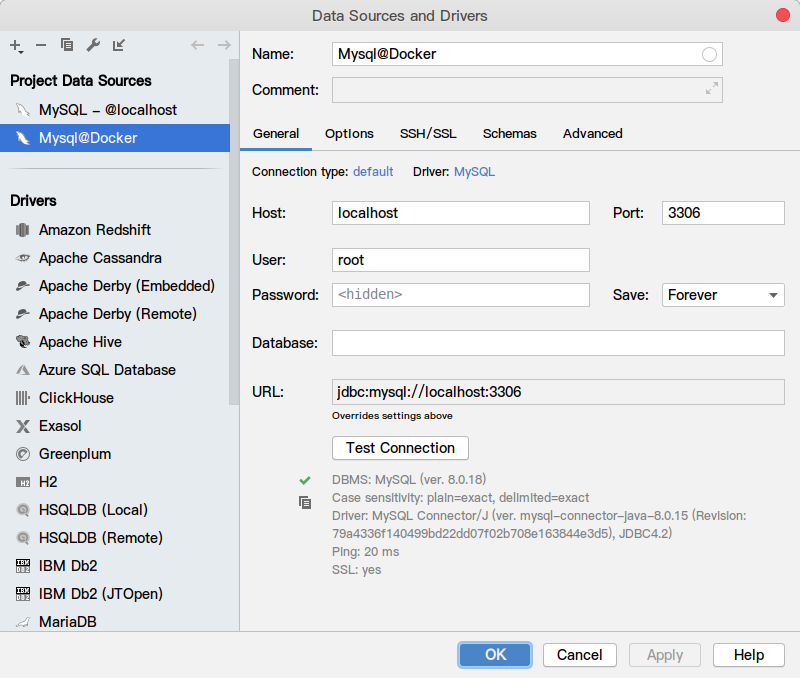Screen dimensions: 800x678
Task: Navigate forward with right arrow
Action: click(x=224, y=45)
